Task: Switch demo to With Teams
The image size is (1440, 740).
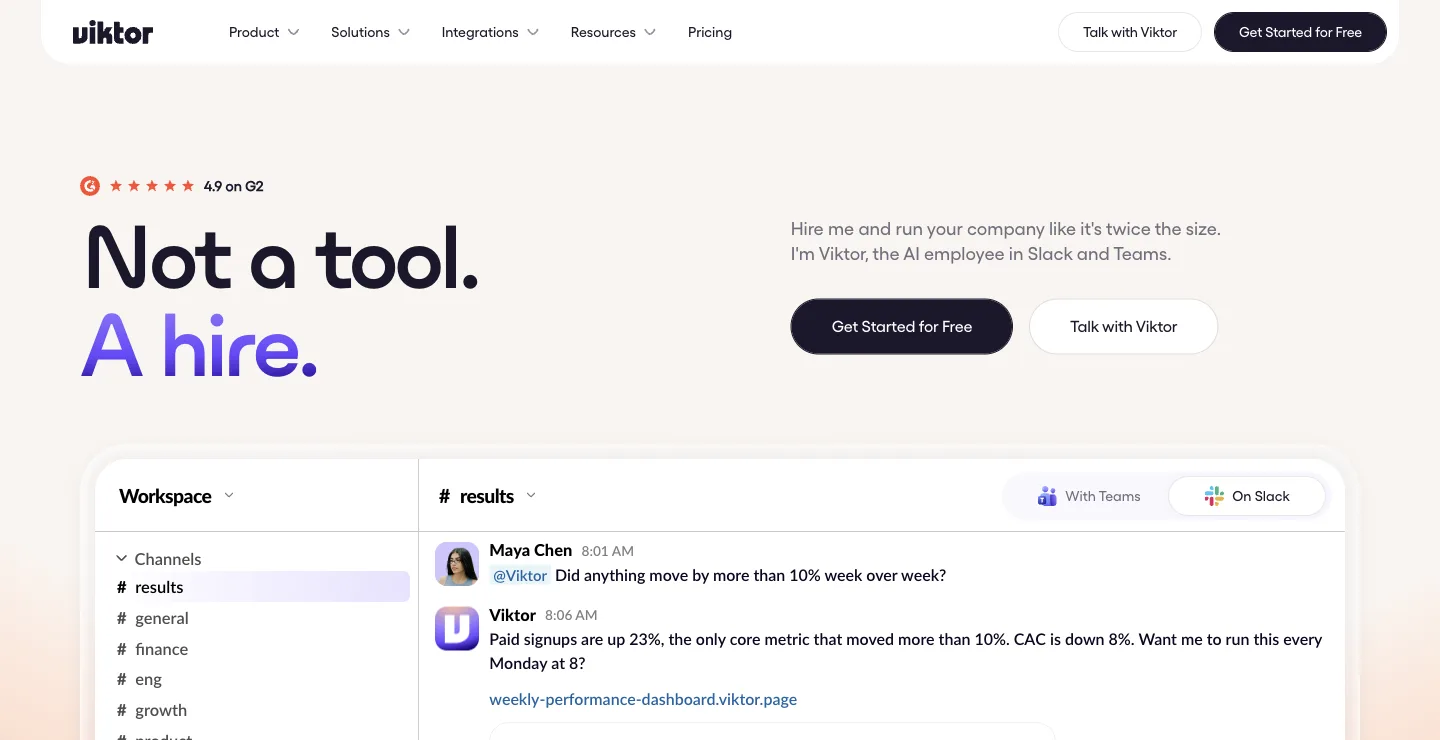Action: (x=1088, y=496)
